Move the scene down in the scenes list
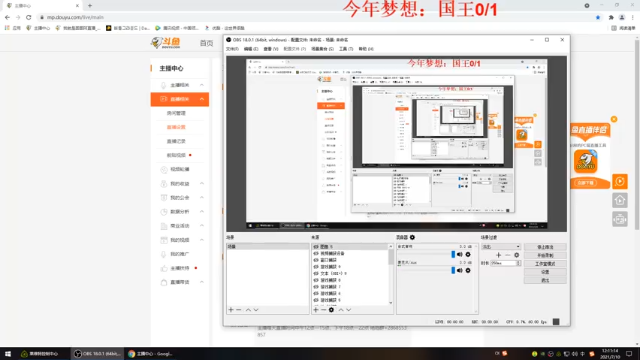This screenshot has height=360, width=640. tap(256, 310)
